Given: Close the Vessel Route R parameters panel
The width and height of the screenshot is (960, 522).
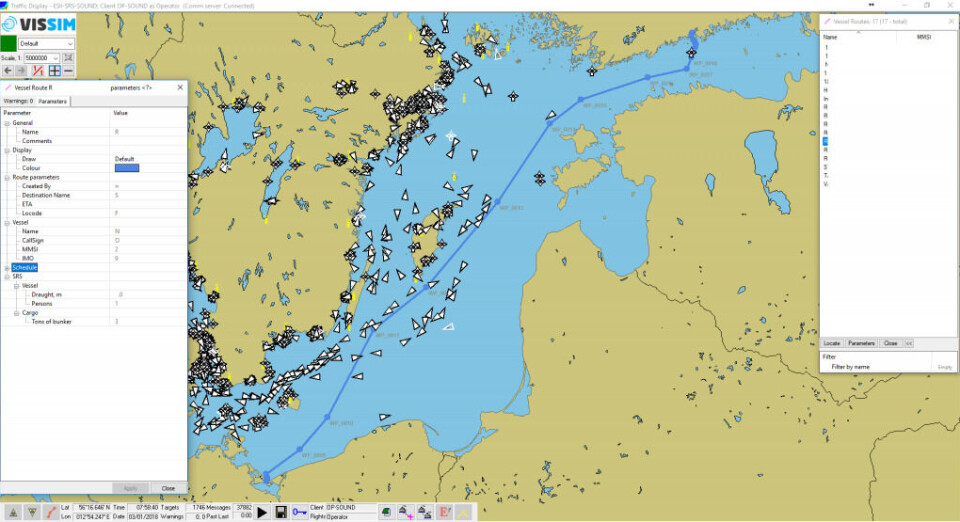Looking at the screenshot, I should (x=180, y=88).
